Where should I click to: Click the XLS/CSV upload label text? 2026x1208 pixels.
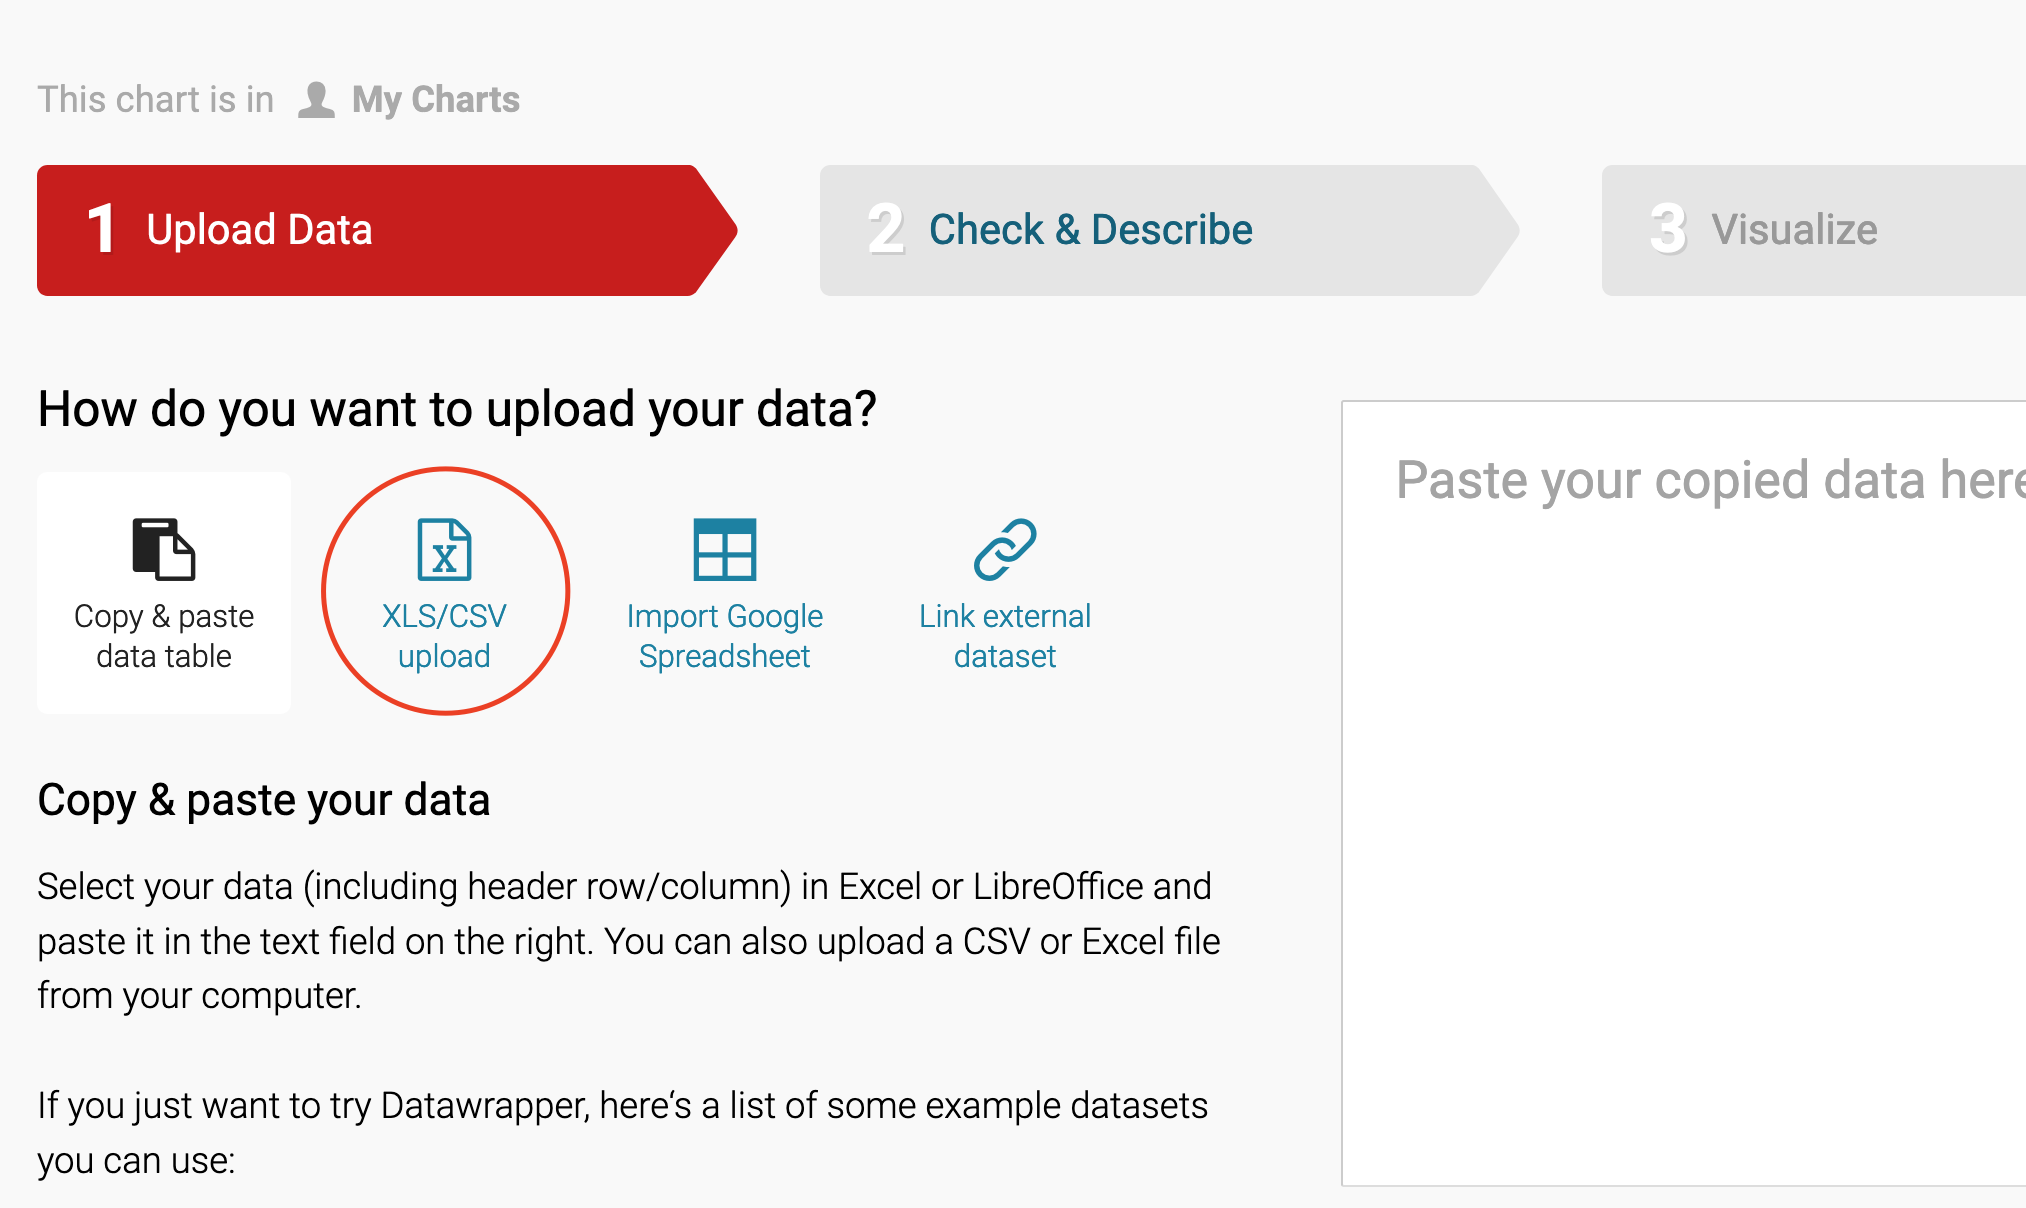coord(444,636)
